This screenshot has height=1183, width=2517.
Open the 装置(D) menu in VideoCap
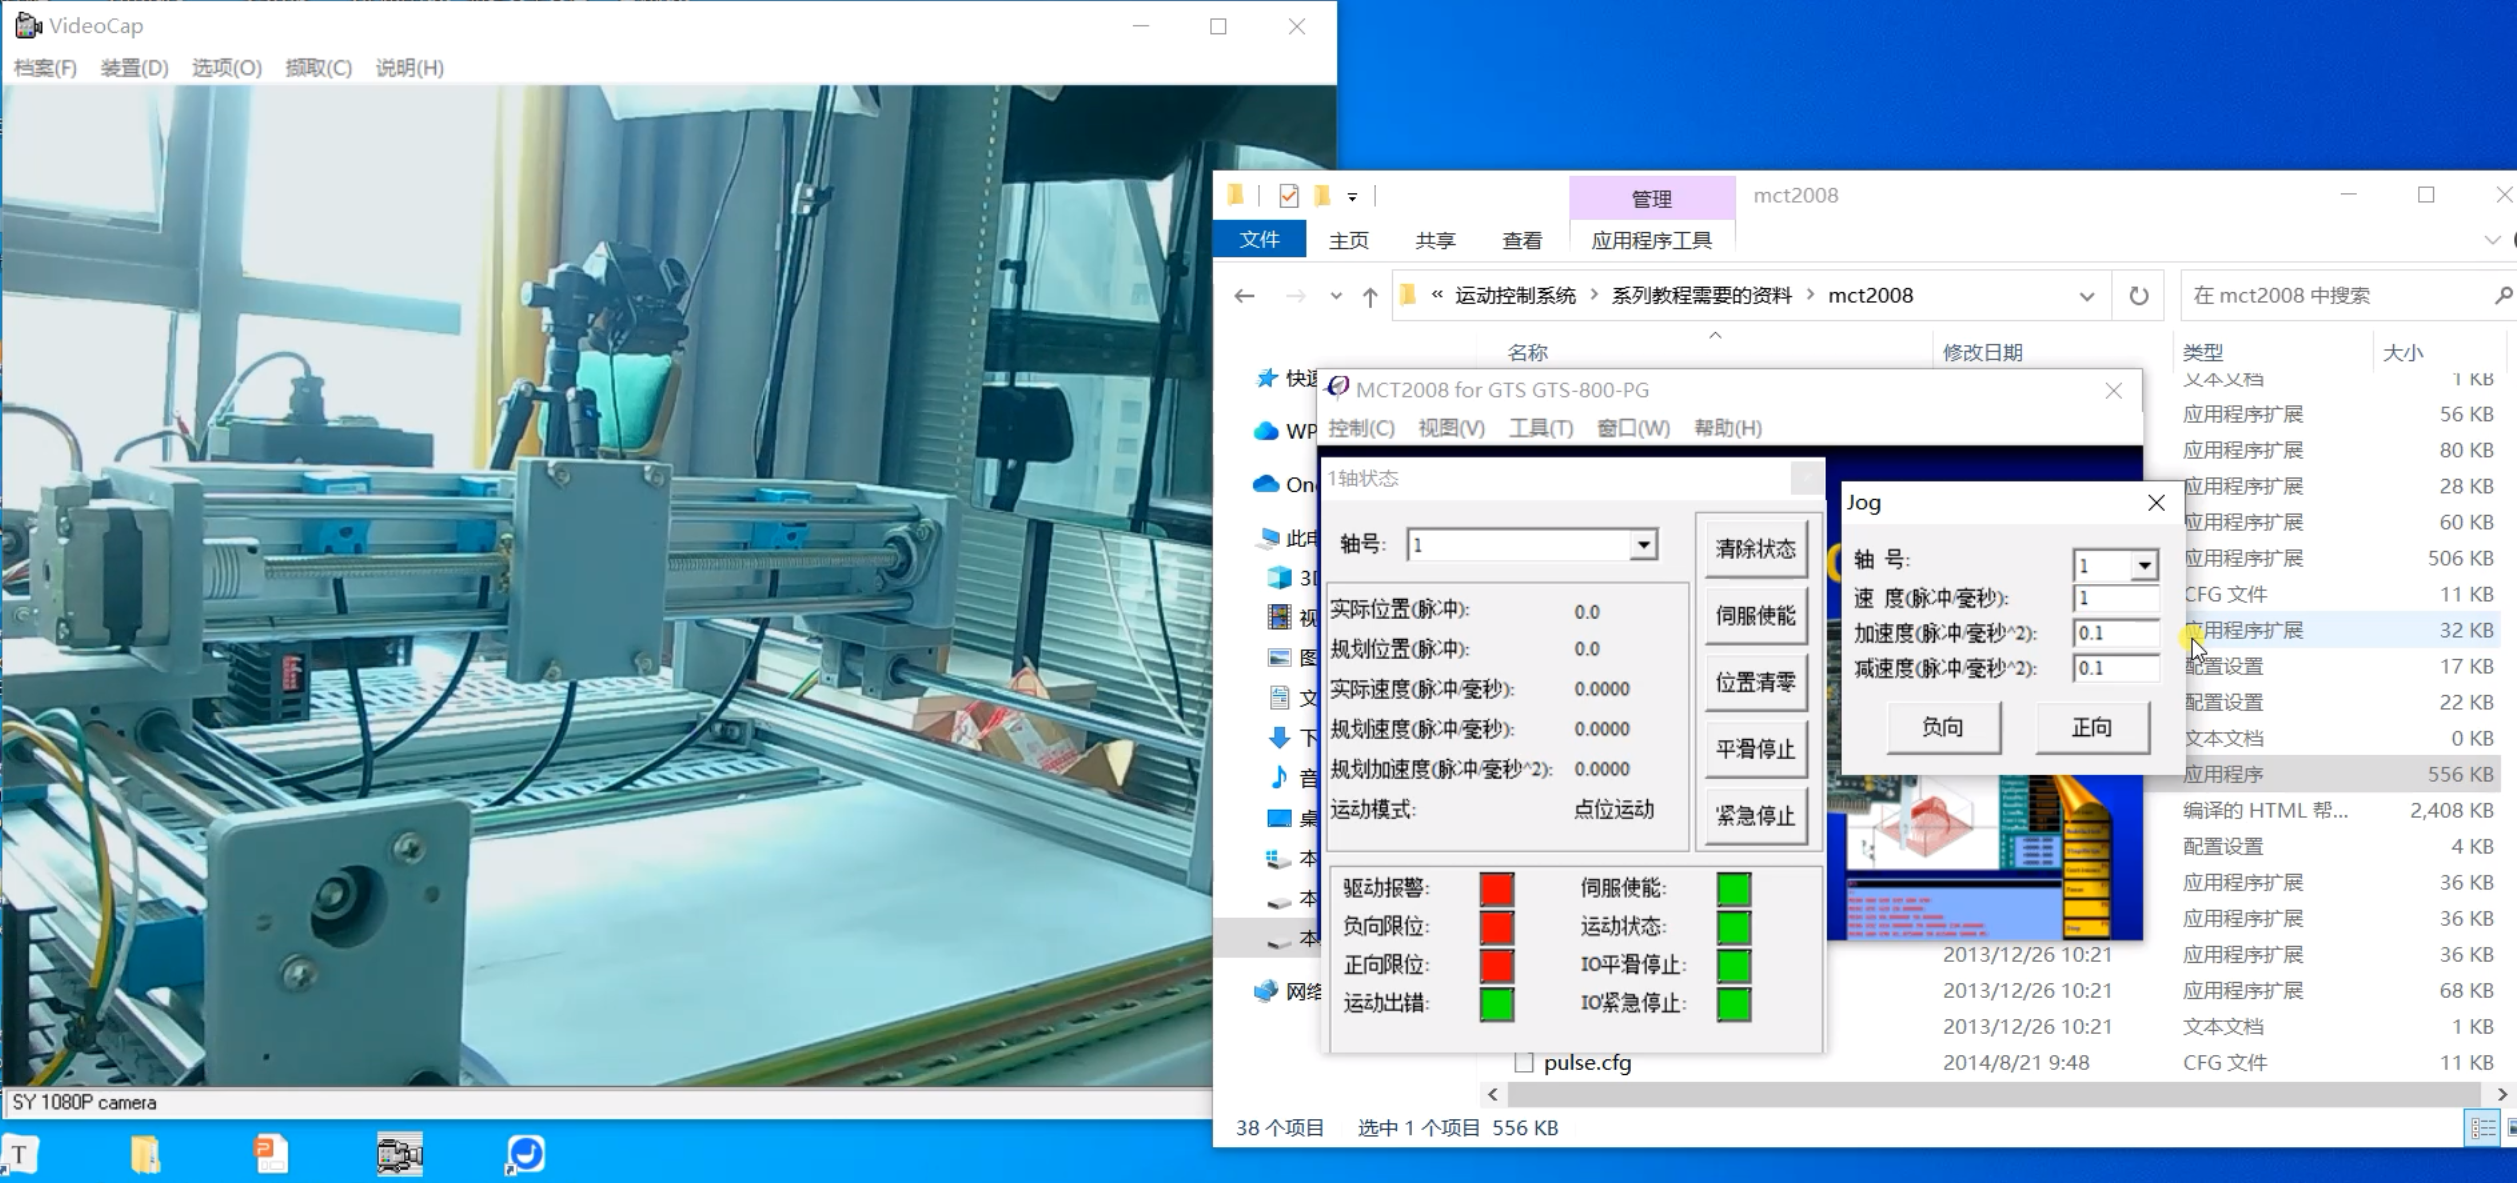(x=134, y=68)
